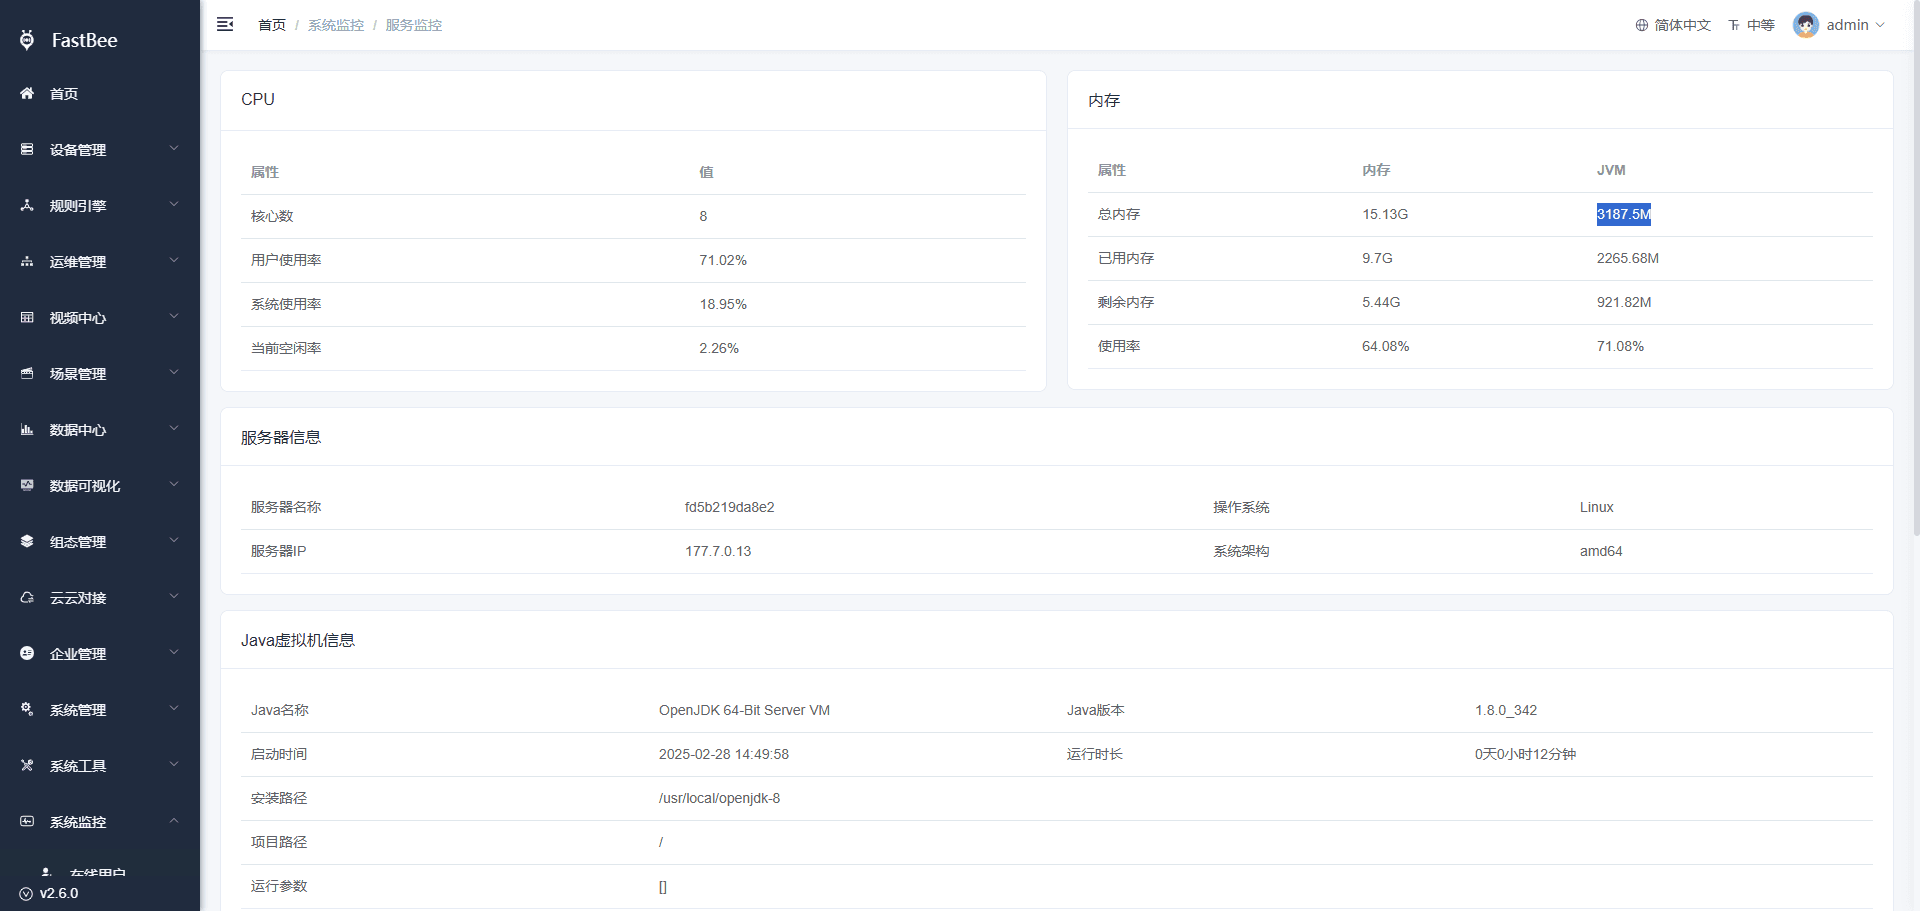Open the 简体中文 language selector
The height and width of the screenshot is (911, 1920).
(x=1673, y=25)
